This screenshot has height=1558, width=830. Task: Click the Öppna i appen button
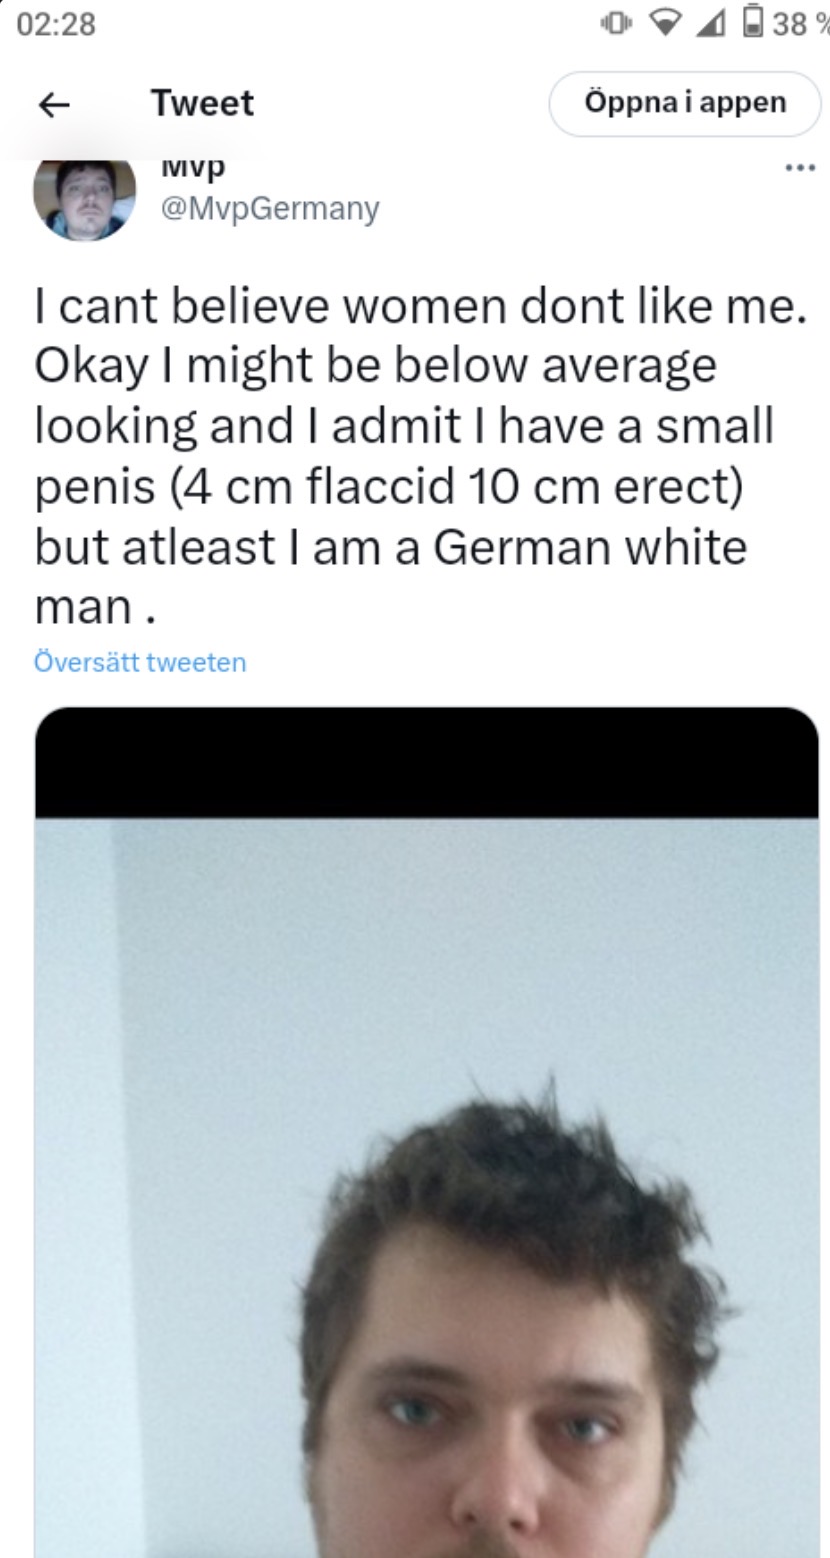click(685, 103)
